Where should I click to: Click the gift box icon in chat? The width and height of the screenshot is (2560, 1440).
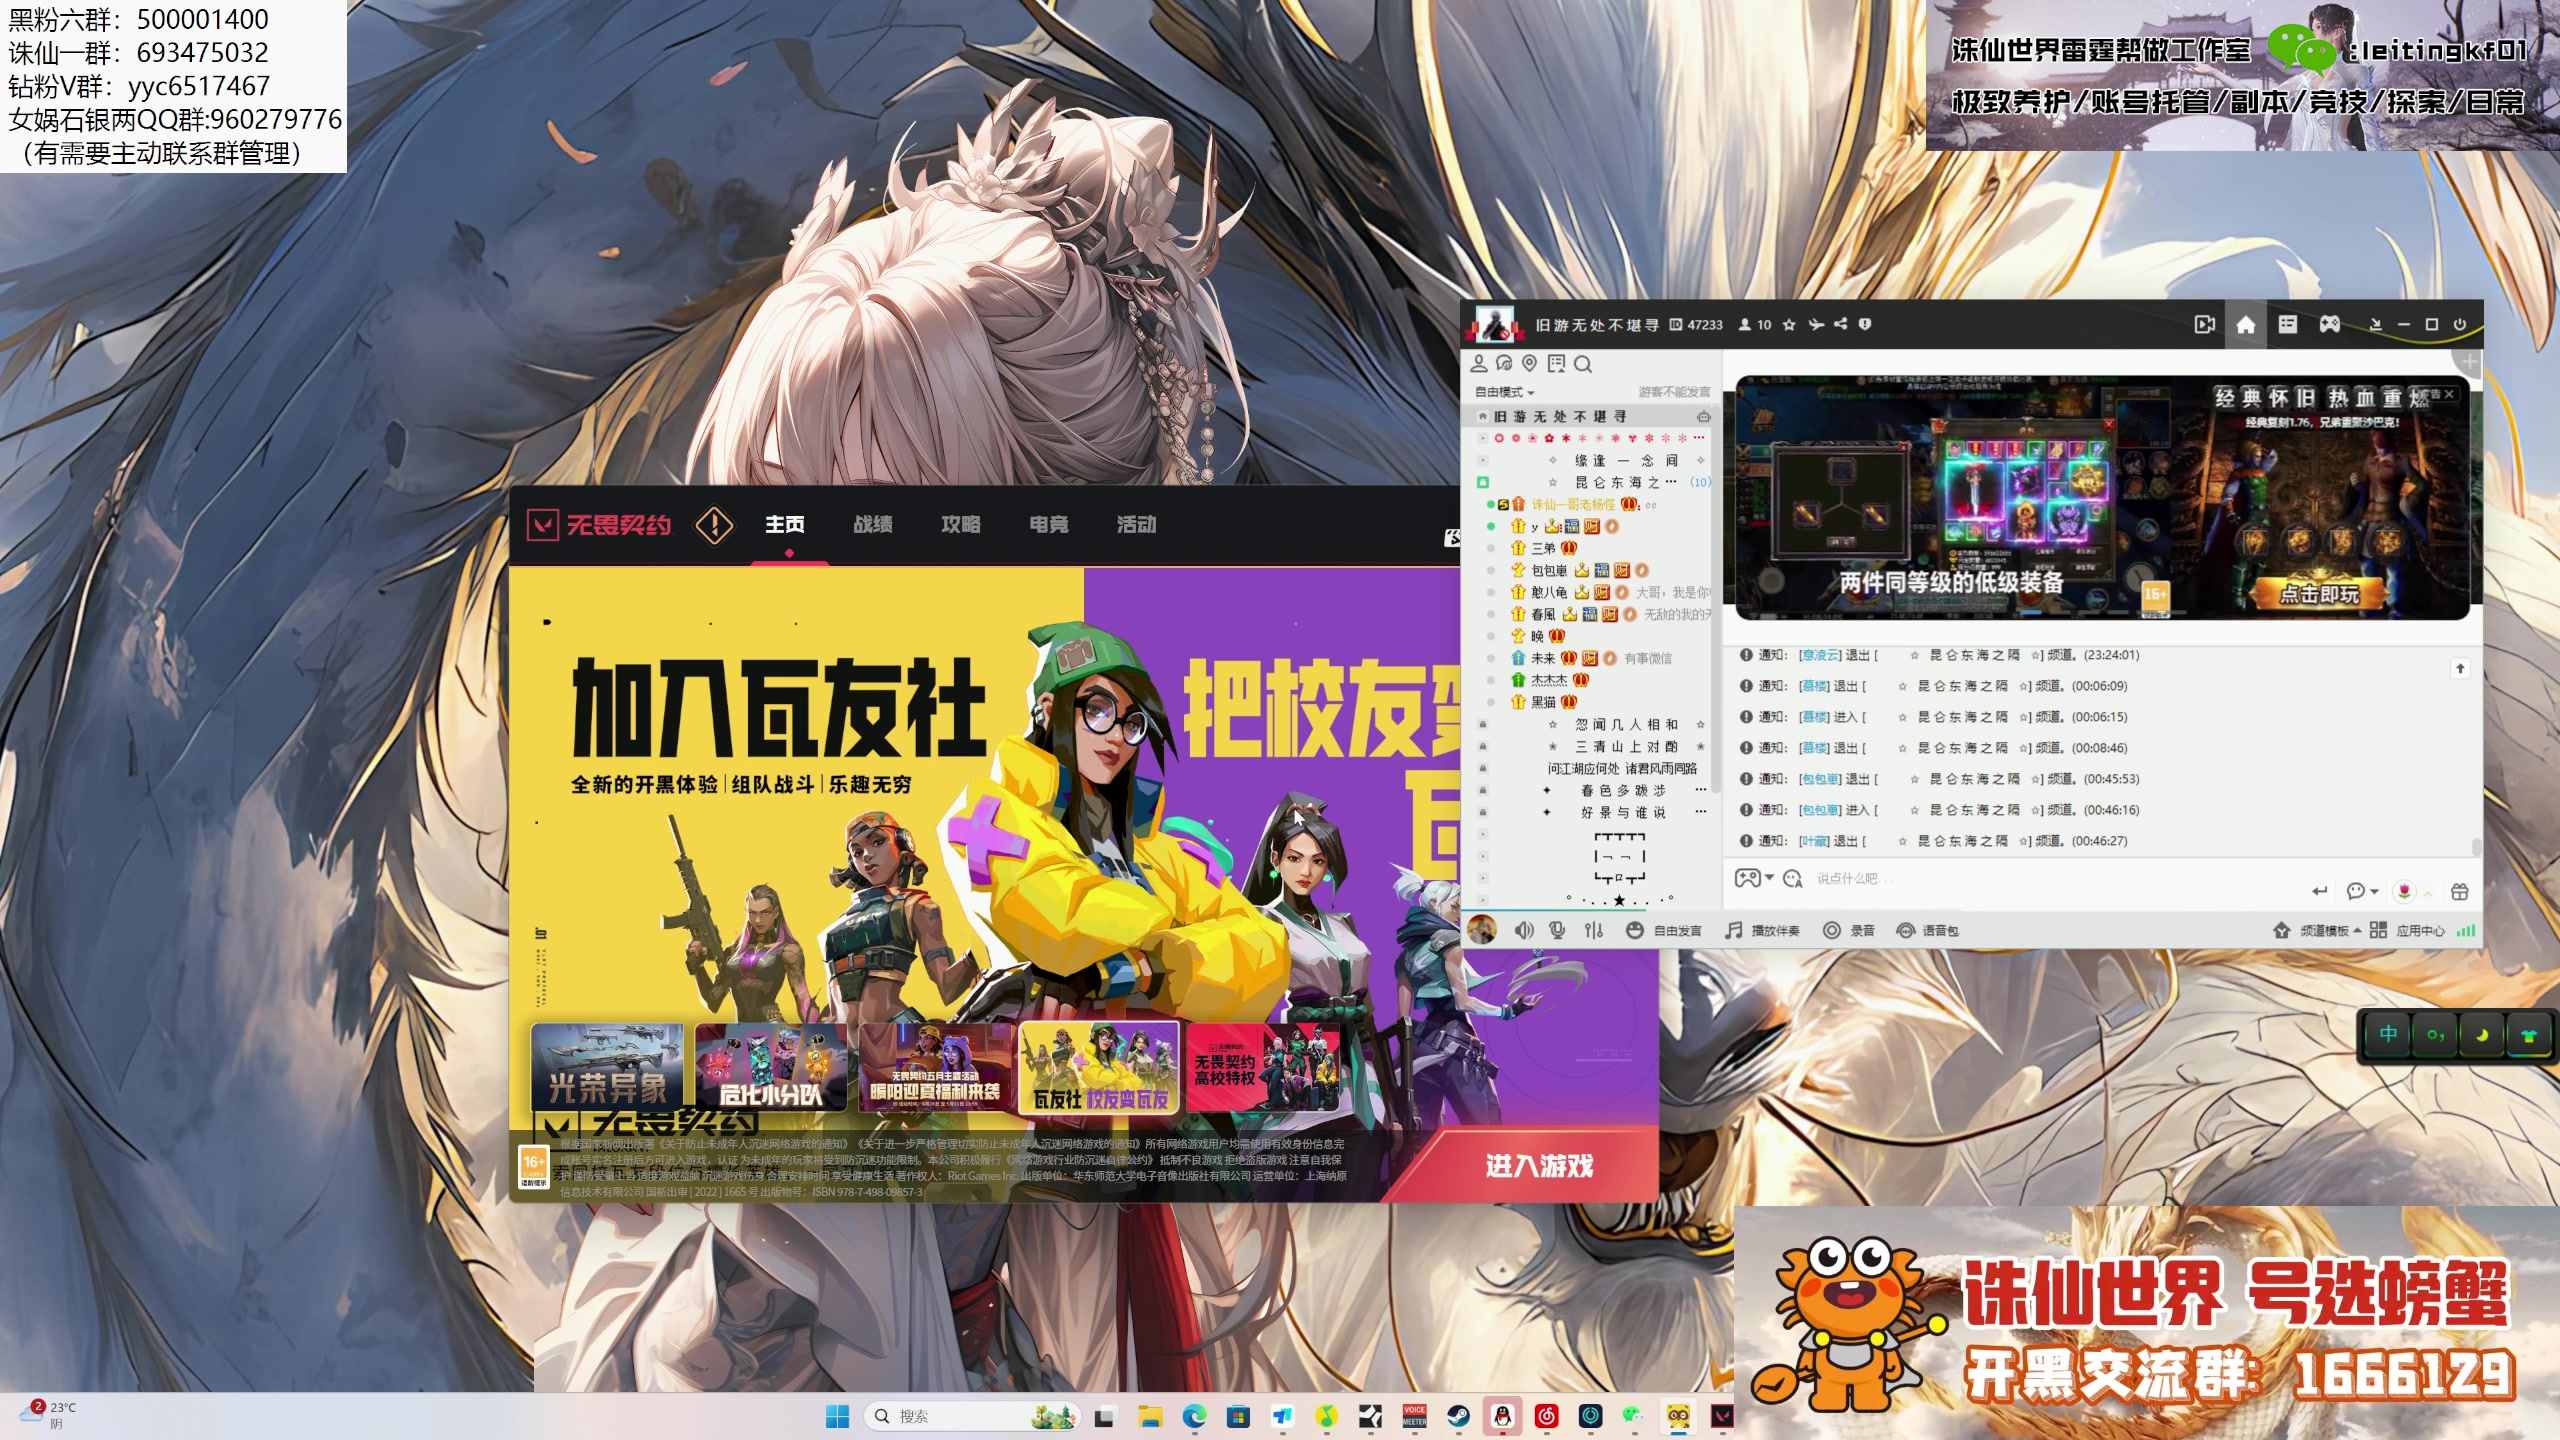click(x=2460, y=891)
